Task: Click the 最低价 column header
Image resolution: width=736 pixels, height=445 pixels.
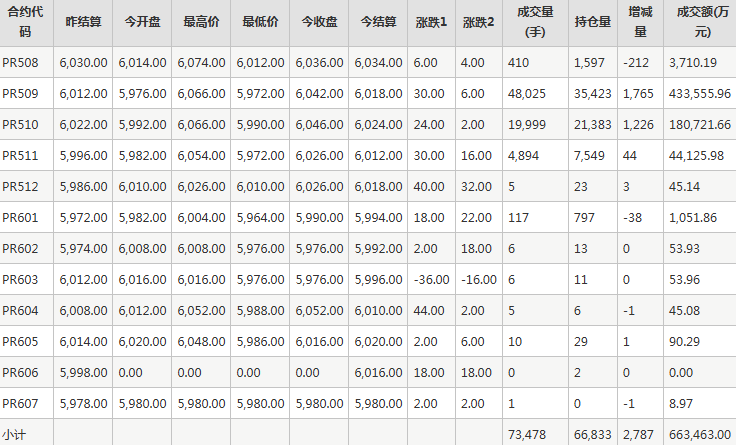Action: [260, 22]
